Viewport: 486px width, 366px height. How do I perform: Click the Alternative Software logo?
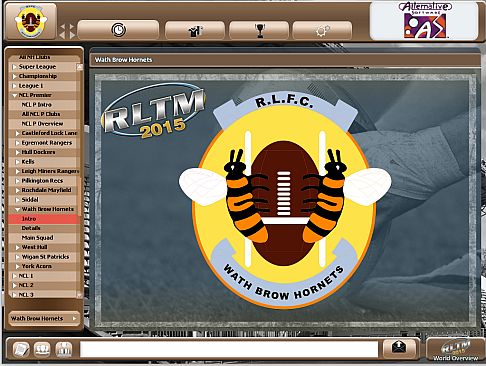tap(425, 20)
